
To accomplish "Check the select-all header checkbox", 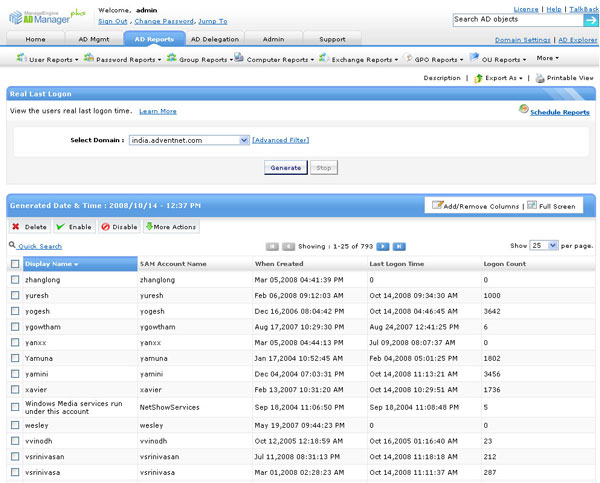I will 15,264.
